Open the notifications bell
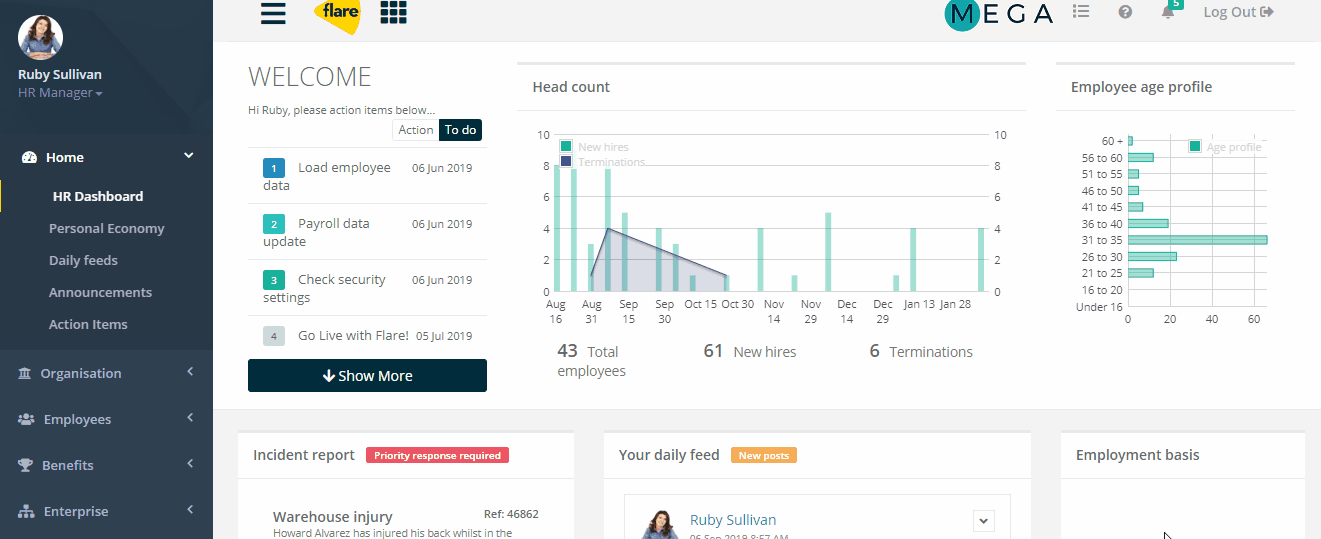 pos(1168,12)
